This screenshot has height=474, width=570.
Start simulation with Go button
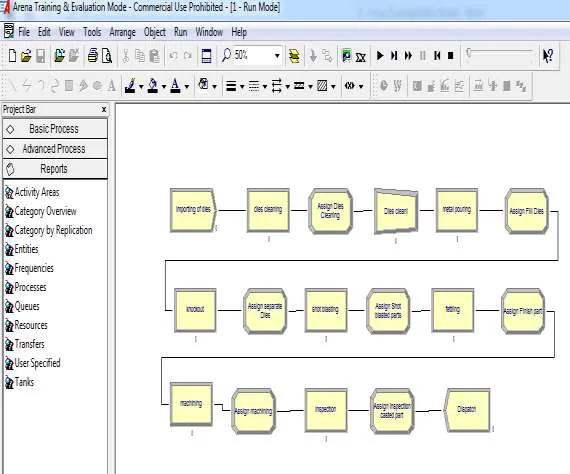click(380, 56)
